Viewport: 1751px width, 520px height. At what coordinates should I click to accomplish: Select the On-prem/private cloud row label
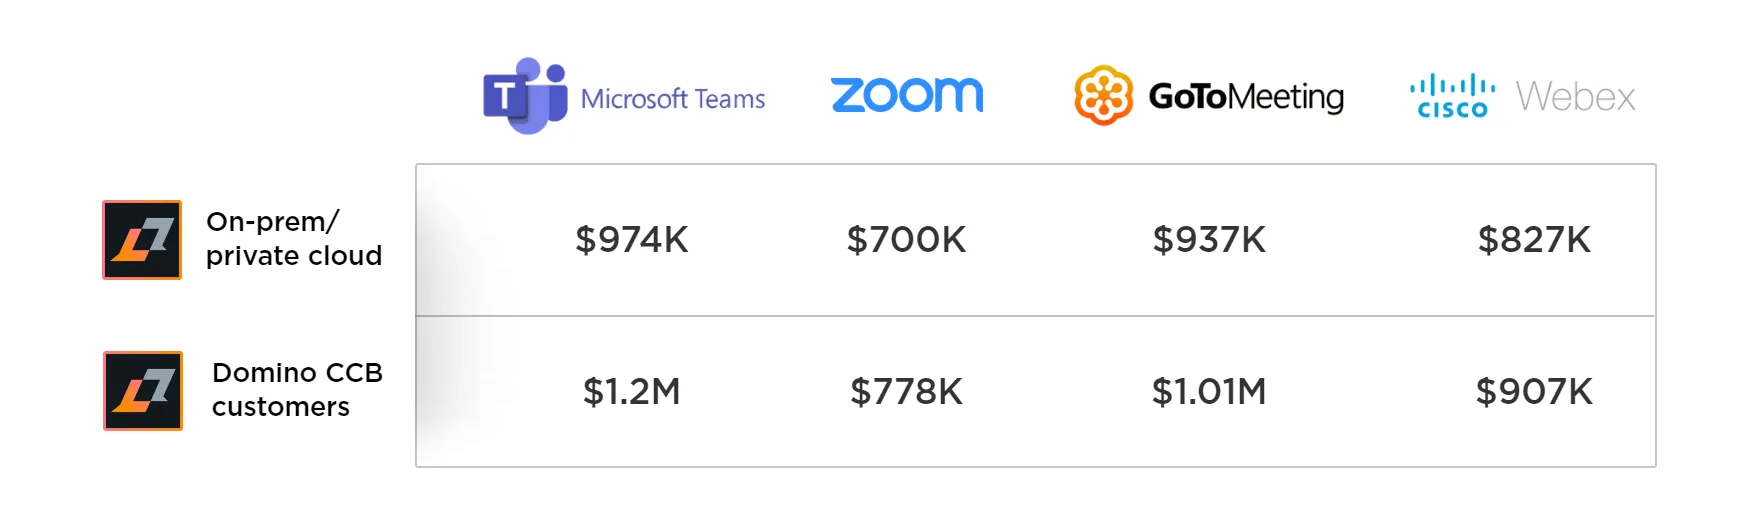(x=294, y=239)
